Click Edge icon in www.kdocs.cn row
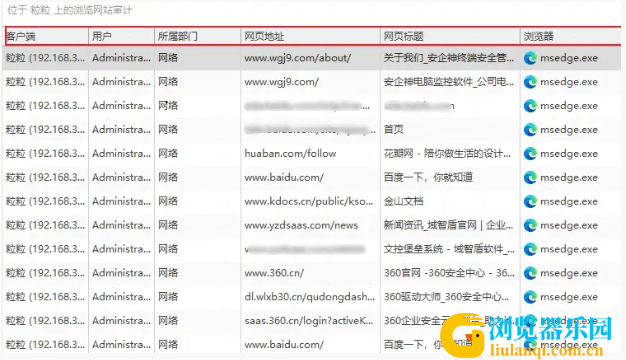 (x=530, y=202)
